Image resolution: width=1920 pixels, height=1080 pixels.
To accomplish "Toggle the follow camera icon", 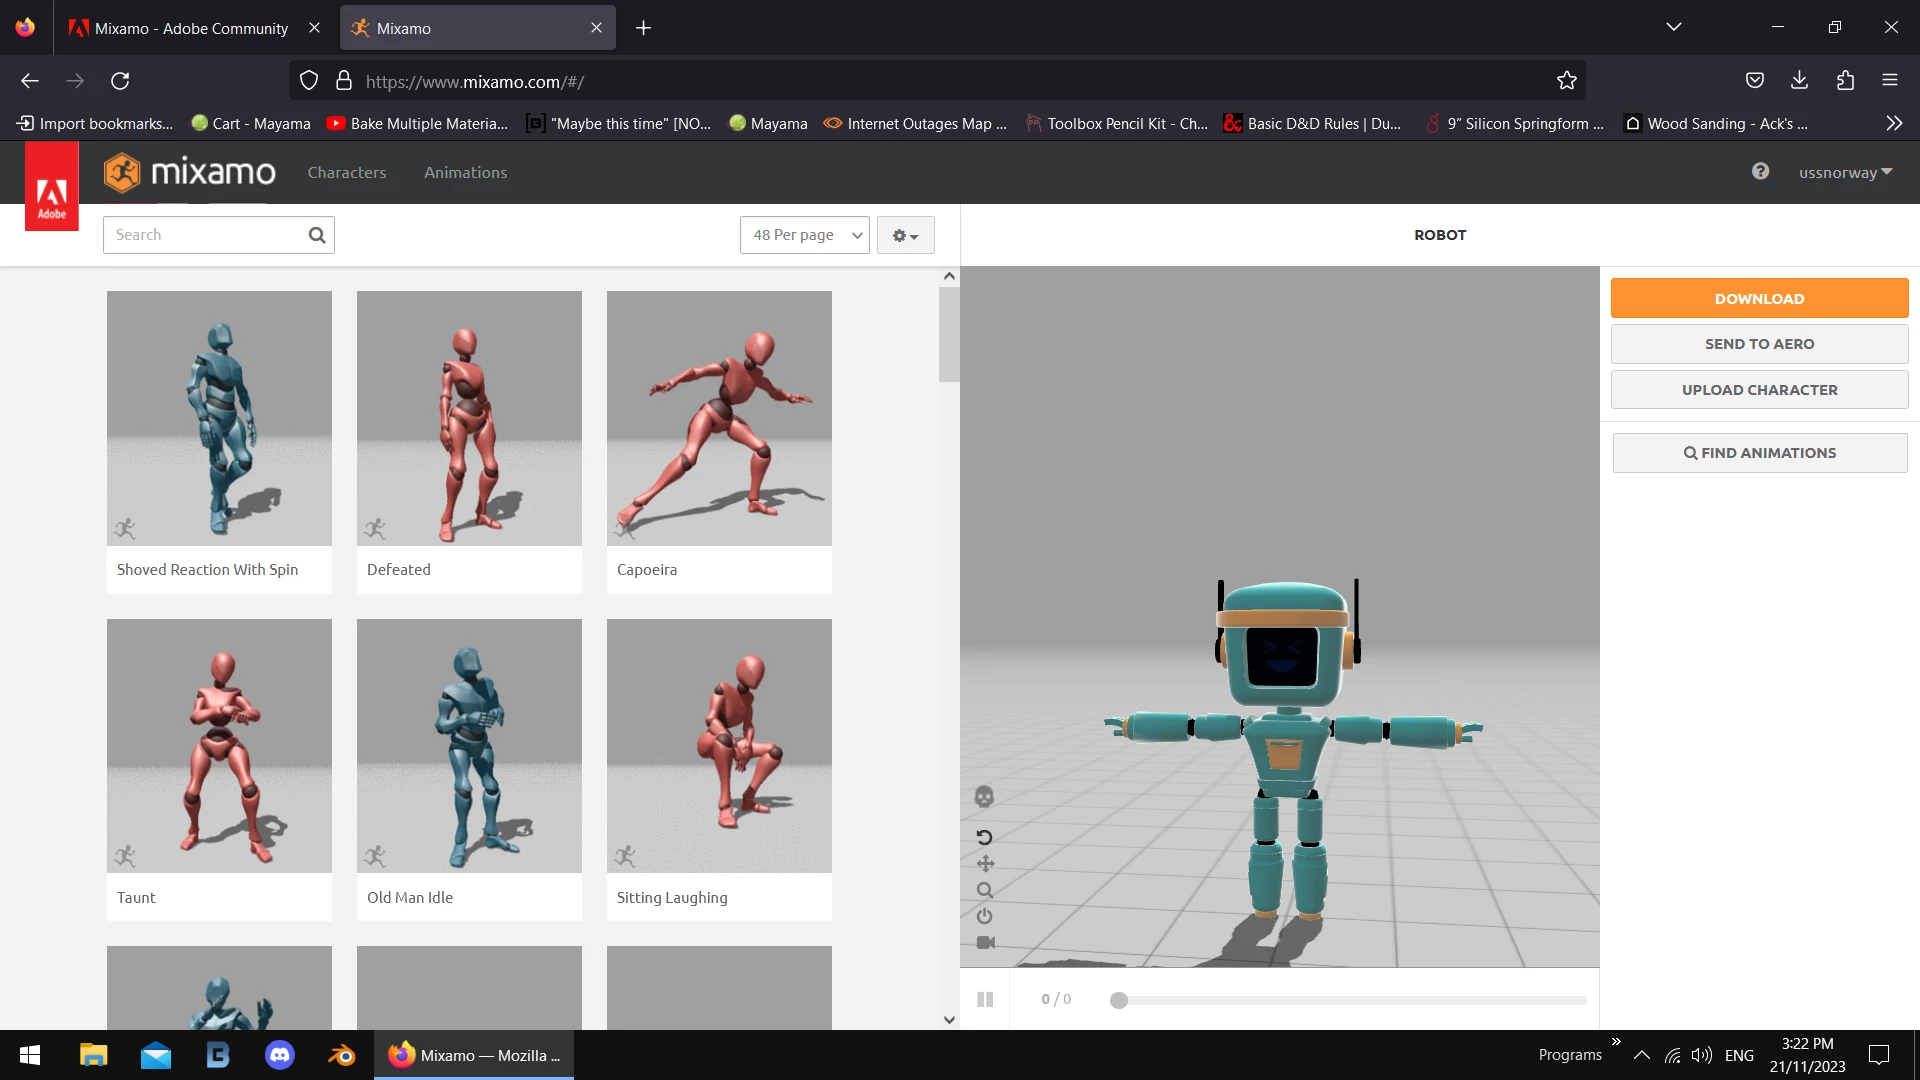I will click(985, 943).
